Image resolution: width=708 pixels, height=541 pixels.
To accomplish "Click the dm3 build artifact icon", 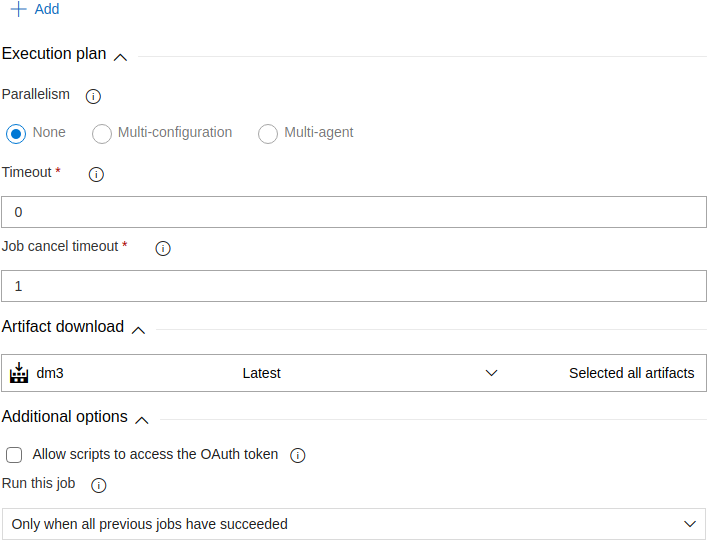I will point(19,373).
